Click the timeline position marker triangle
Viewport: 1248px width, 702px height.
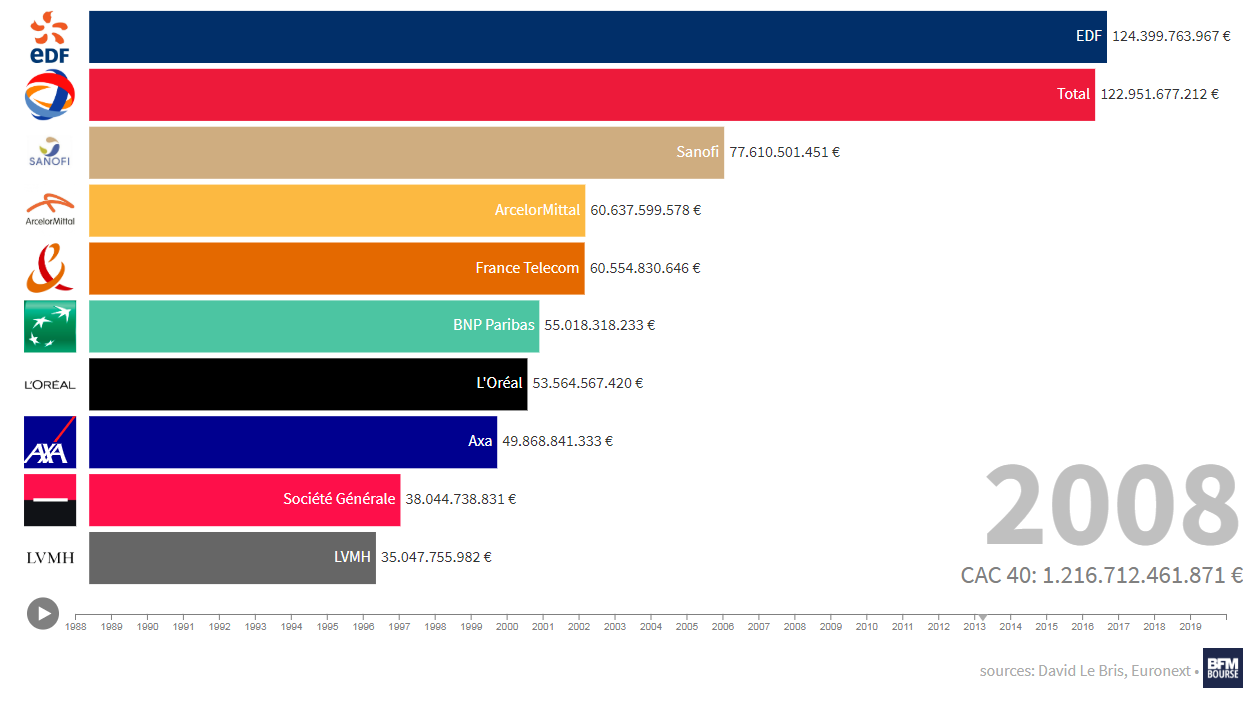[982, 617]
